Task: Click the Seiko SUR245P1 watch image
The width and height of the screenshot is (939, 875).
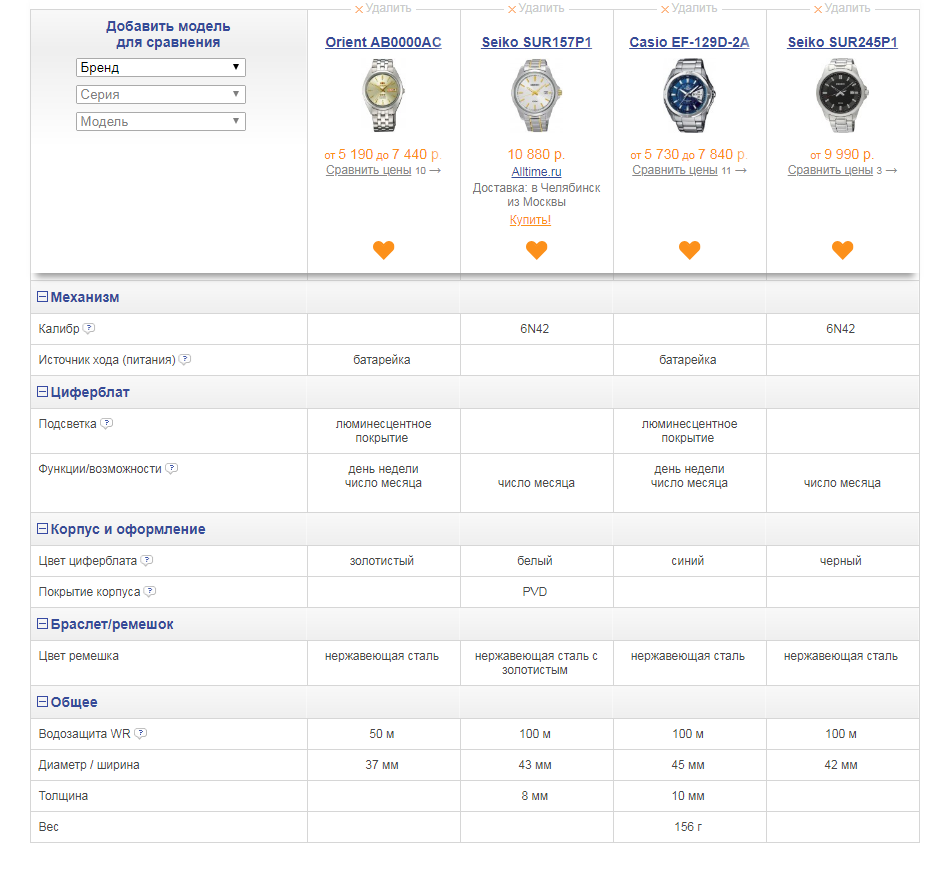Action: [x=843, y=95]
